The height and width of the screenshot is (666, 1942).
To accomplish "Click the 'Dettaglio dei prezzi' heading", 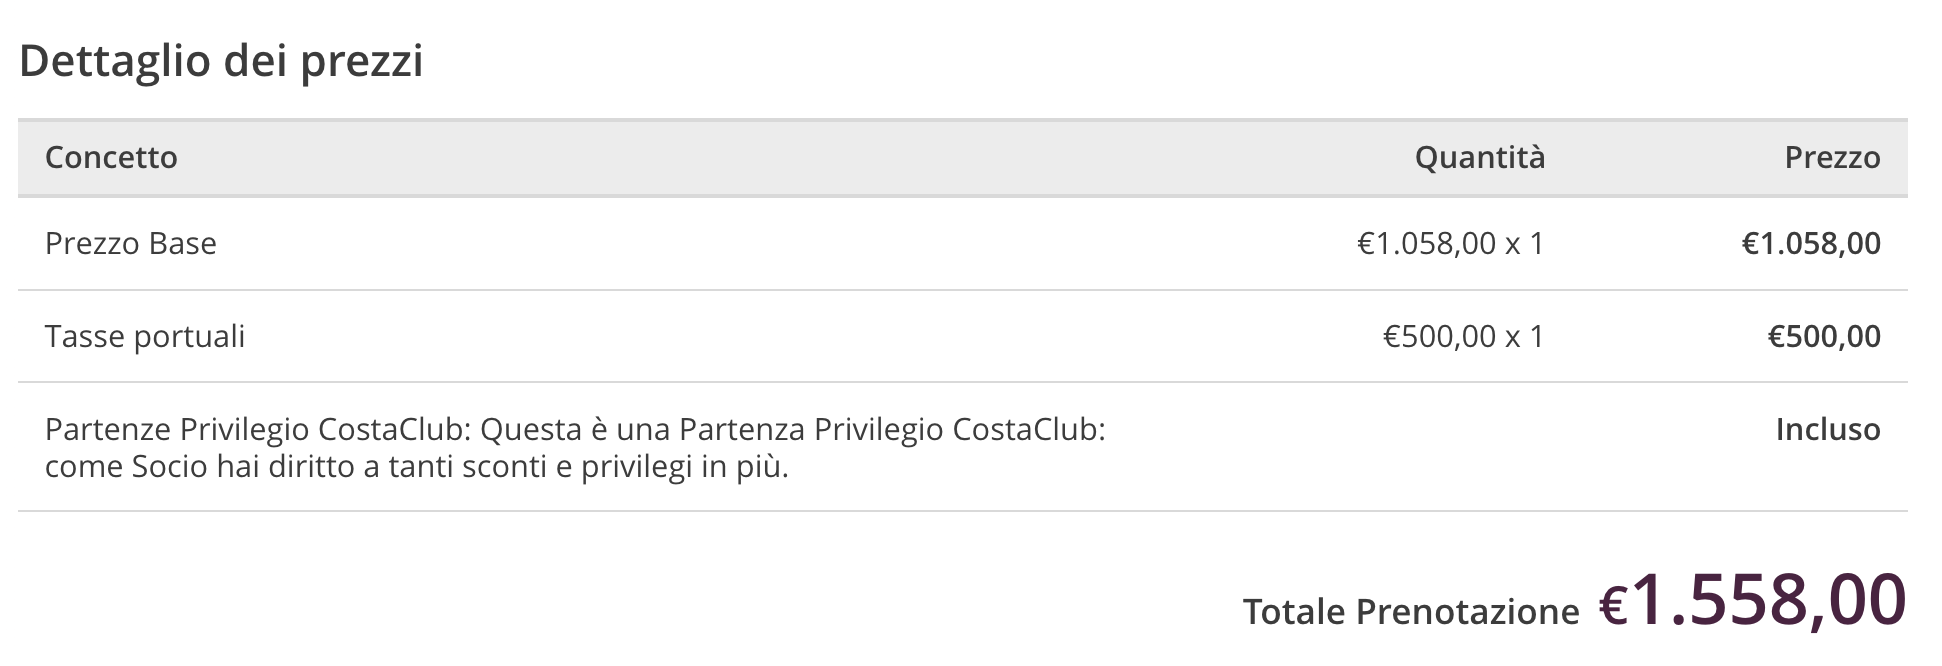I will coord(221,61).
